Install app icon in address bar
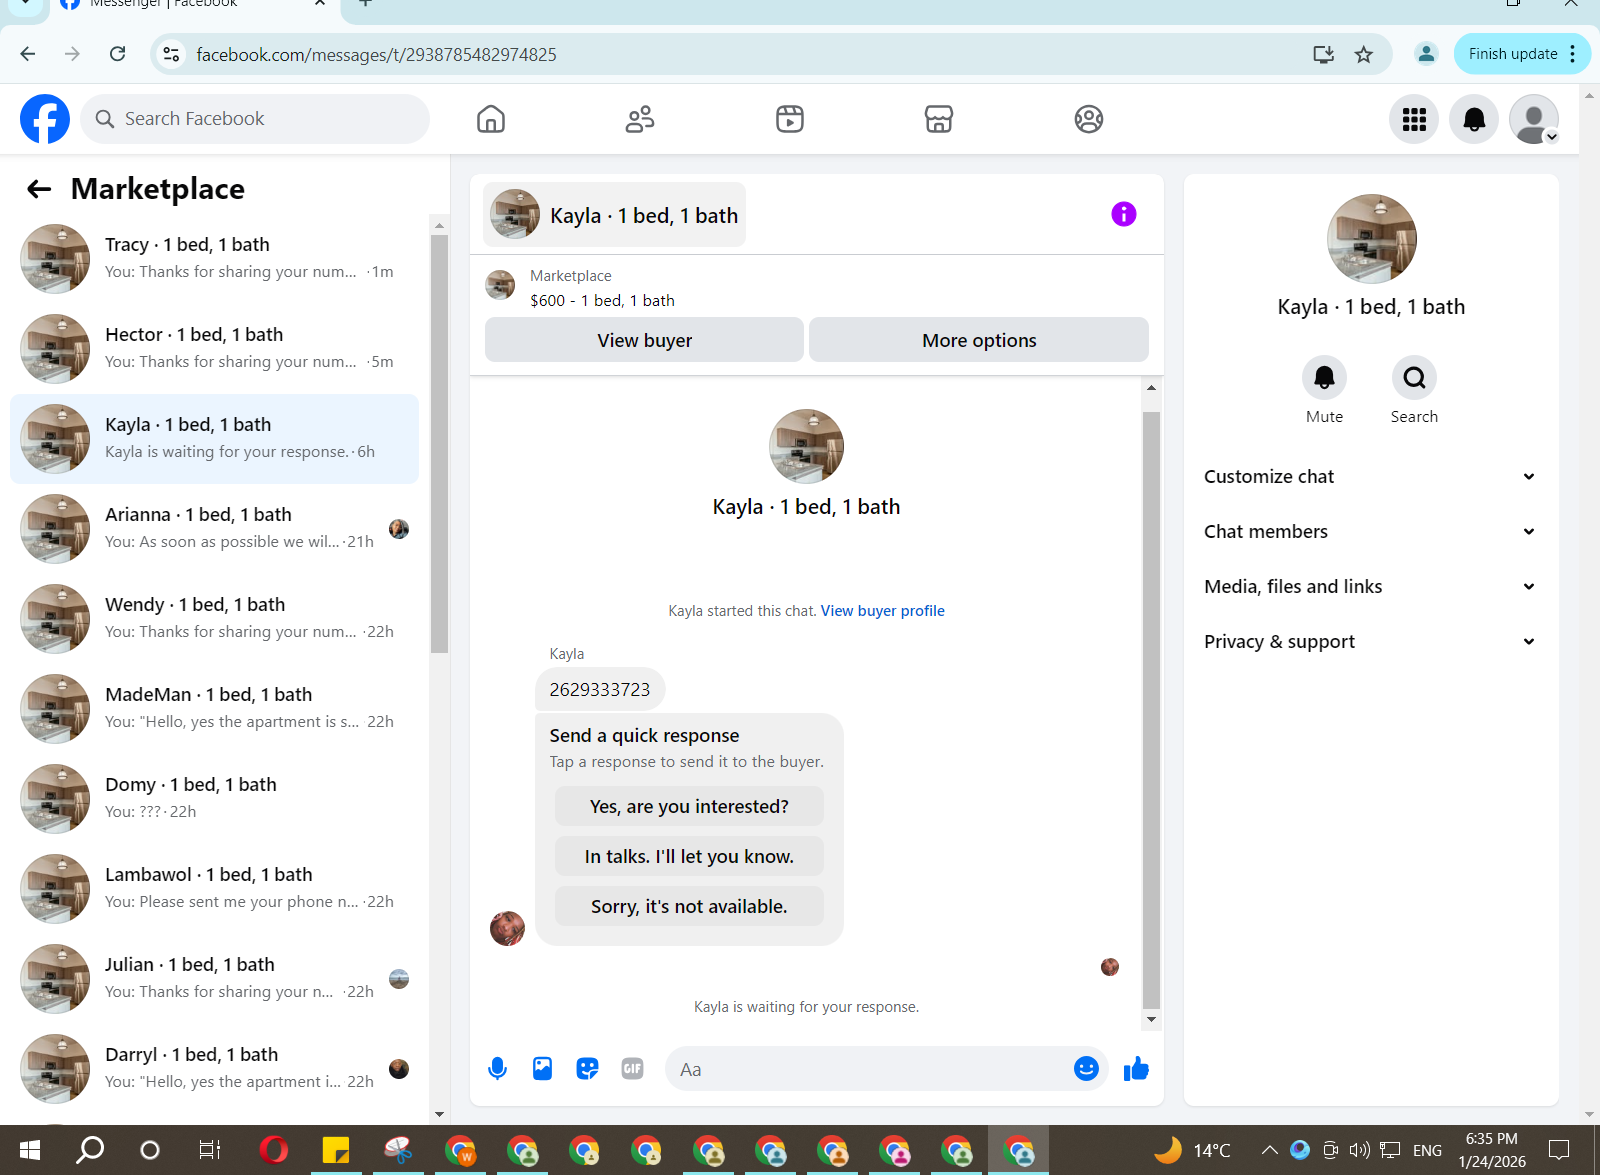The height and width of the screenshot is (1175, 1600). tap(1323, 54)
